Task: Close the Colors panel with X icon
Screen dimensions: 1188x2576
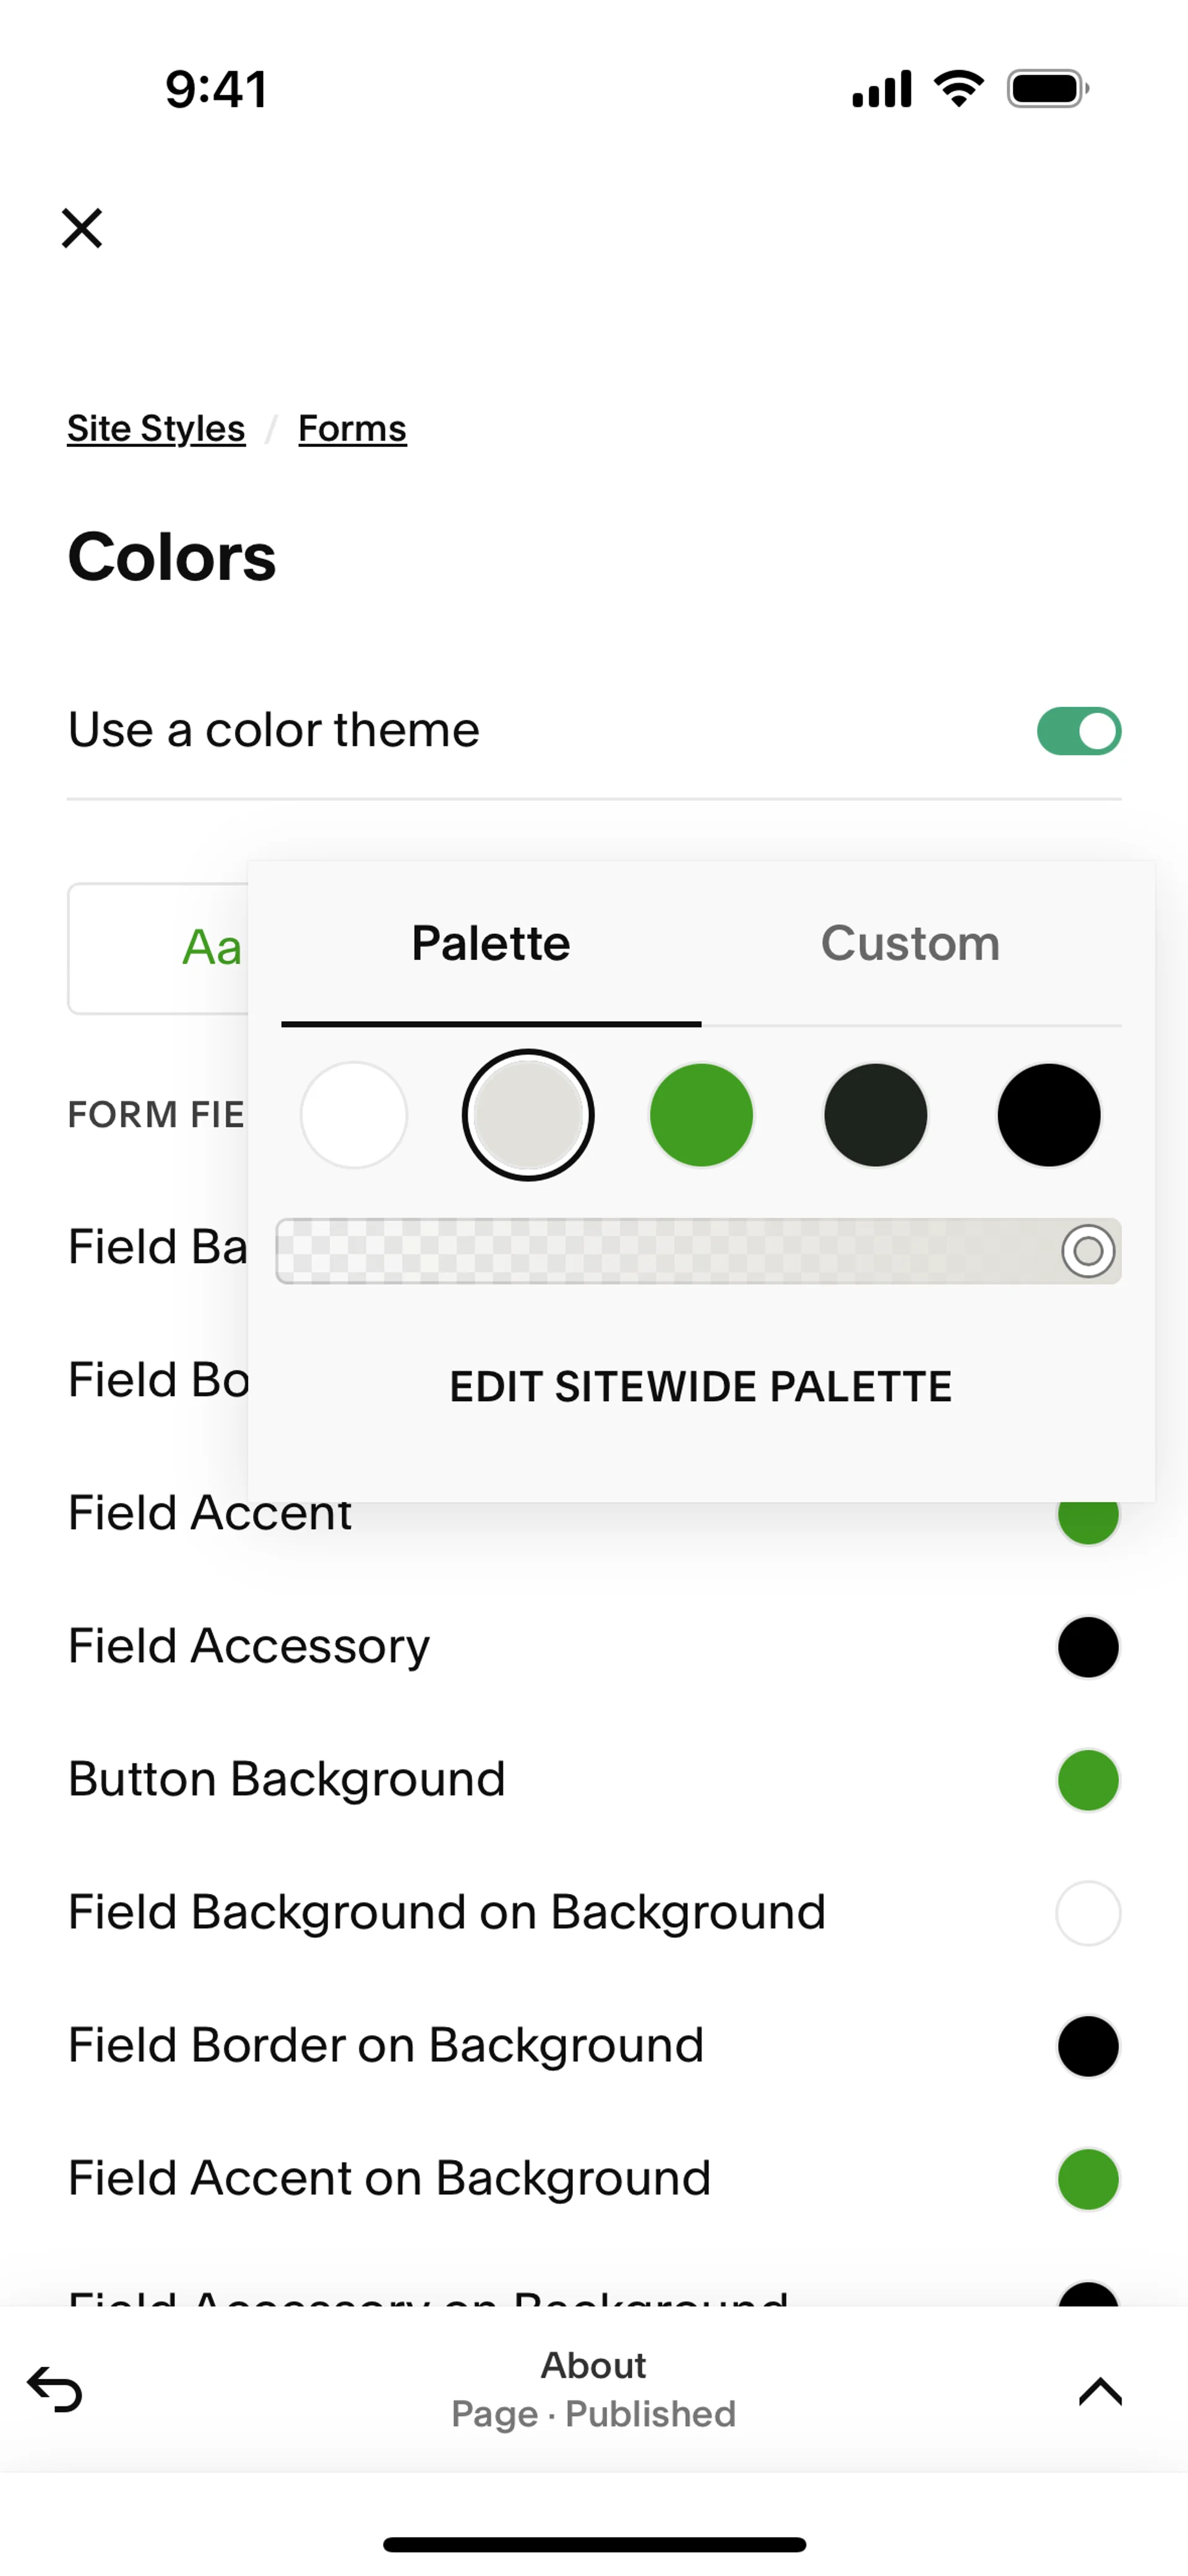Action: point(82,228)
